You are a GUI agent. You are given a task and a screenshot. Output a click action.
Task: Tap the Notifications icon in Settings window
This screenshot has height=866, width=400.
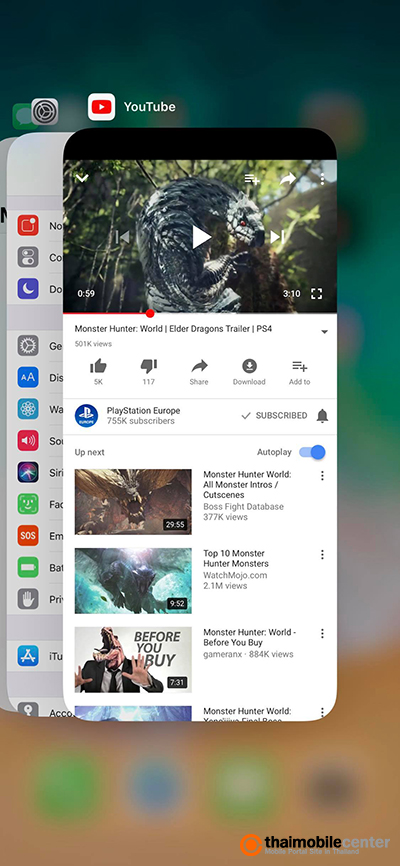[28, 225]
